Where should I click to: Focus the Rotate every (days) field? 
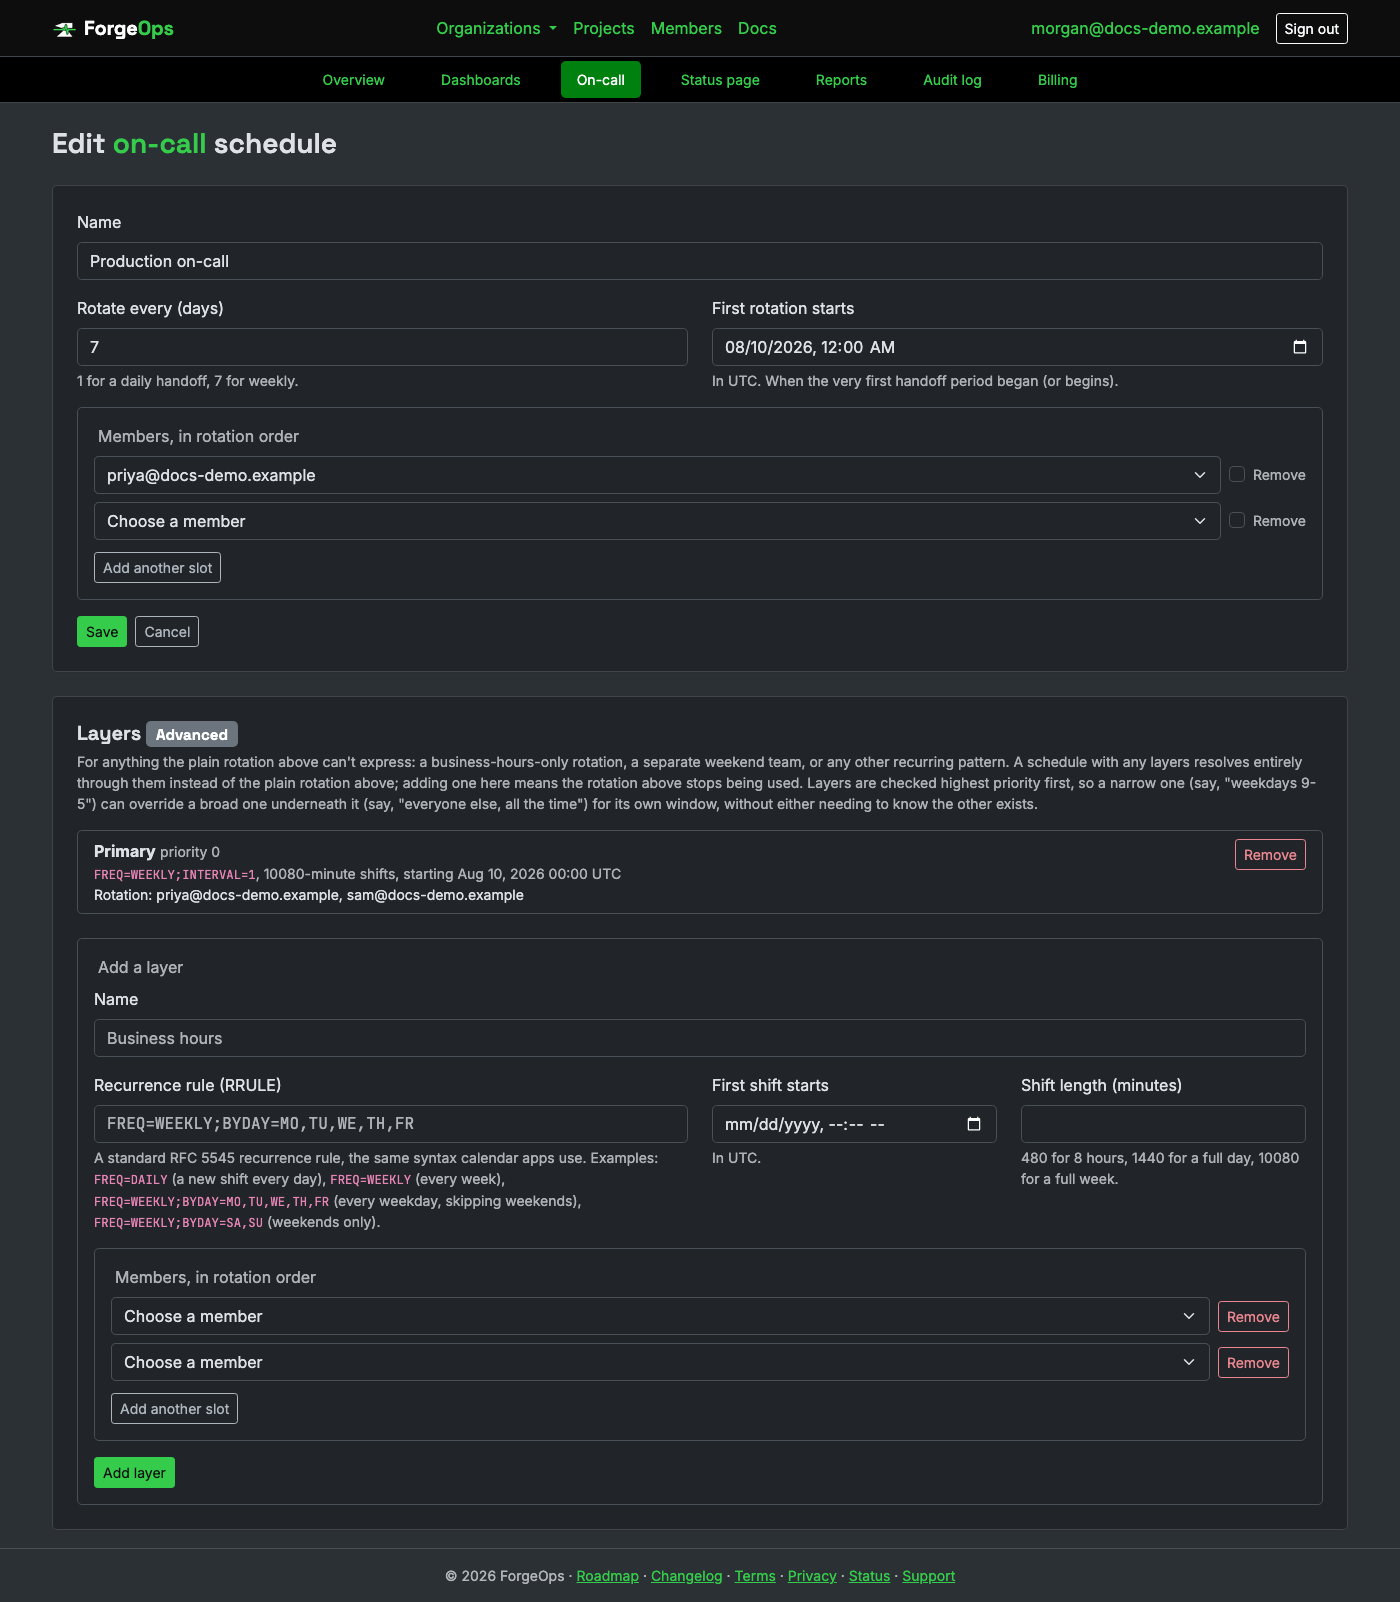382,347
